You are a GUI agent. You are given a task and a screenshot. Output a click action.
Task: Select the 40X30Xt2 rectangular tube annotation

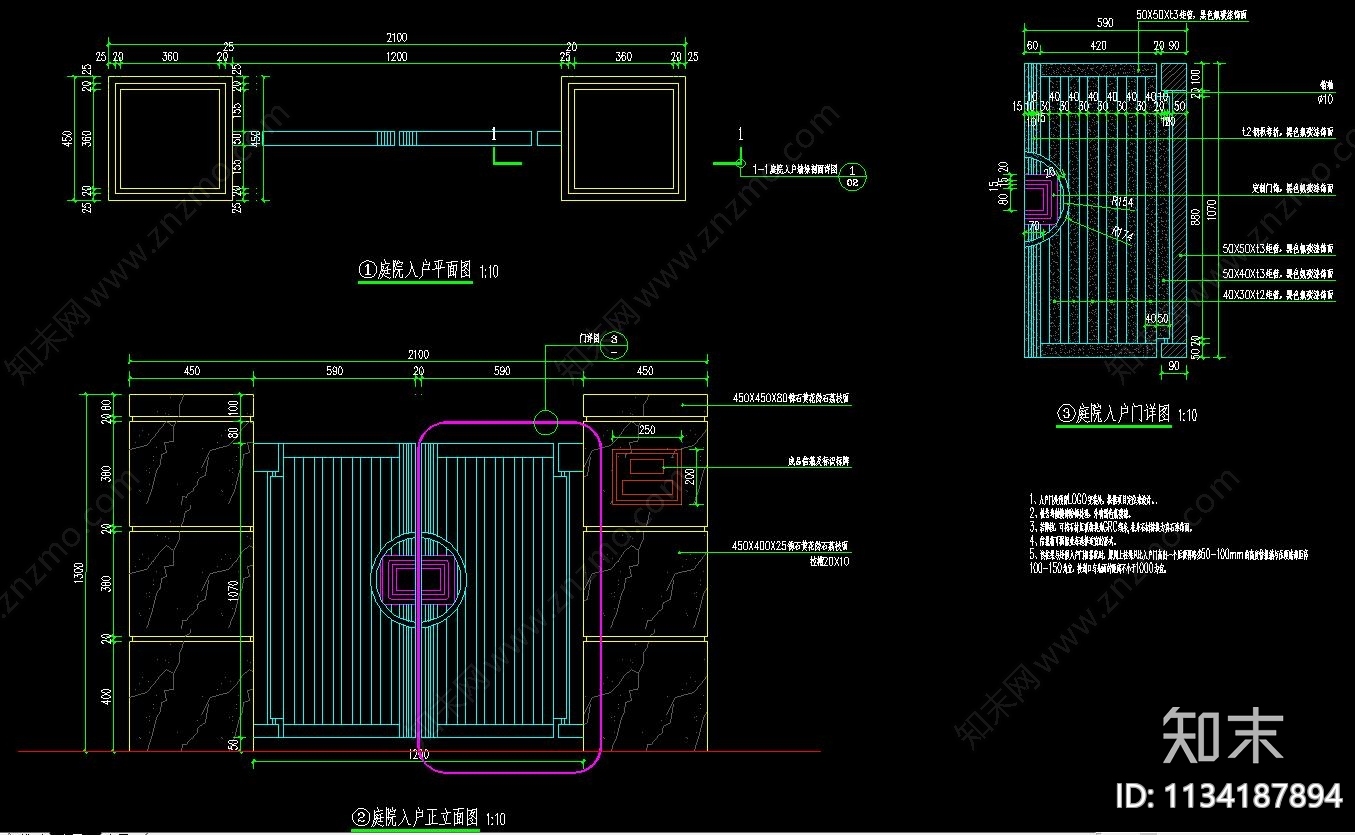click(x=1278, y=296)
